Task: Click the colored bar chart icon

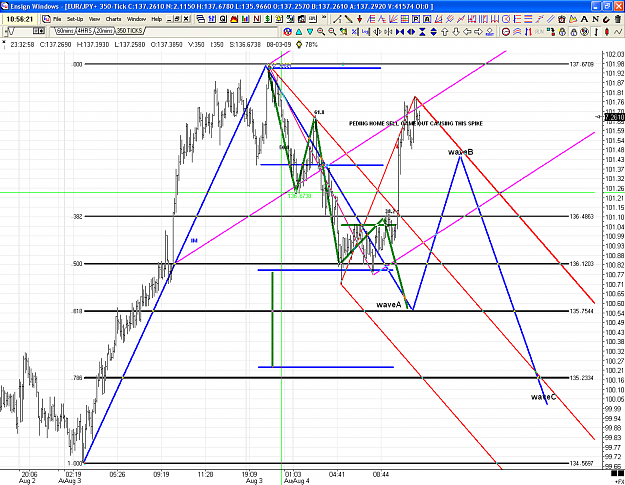Action: tap(245, 19)
